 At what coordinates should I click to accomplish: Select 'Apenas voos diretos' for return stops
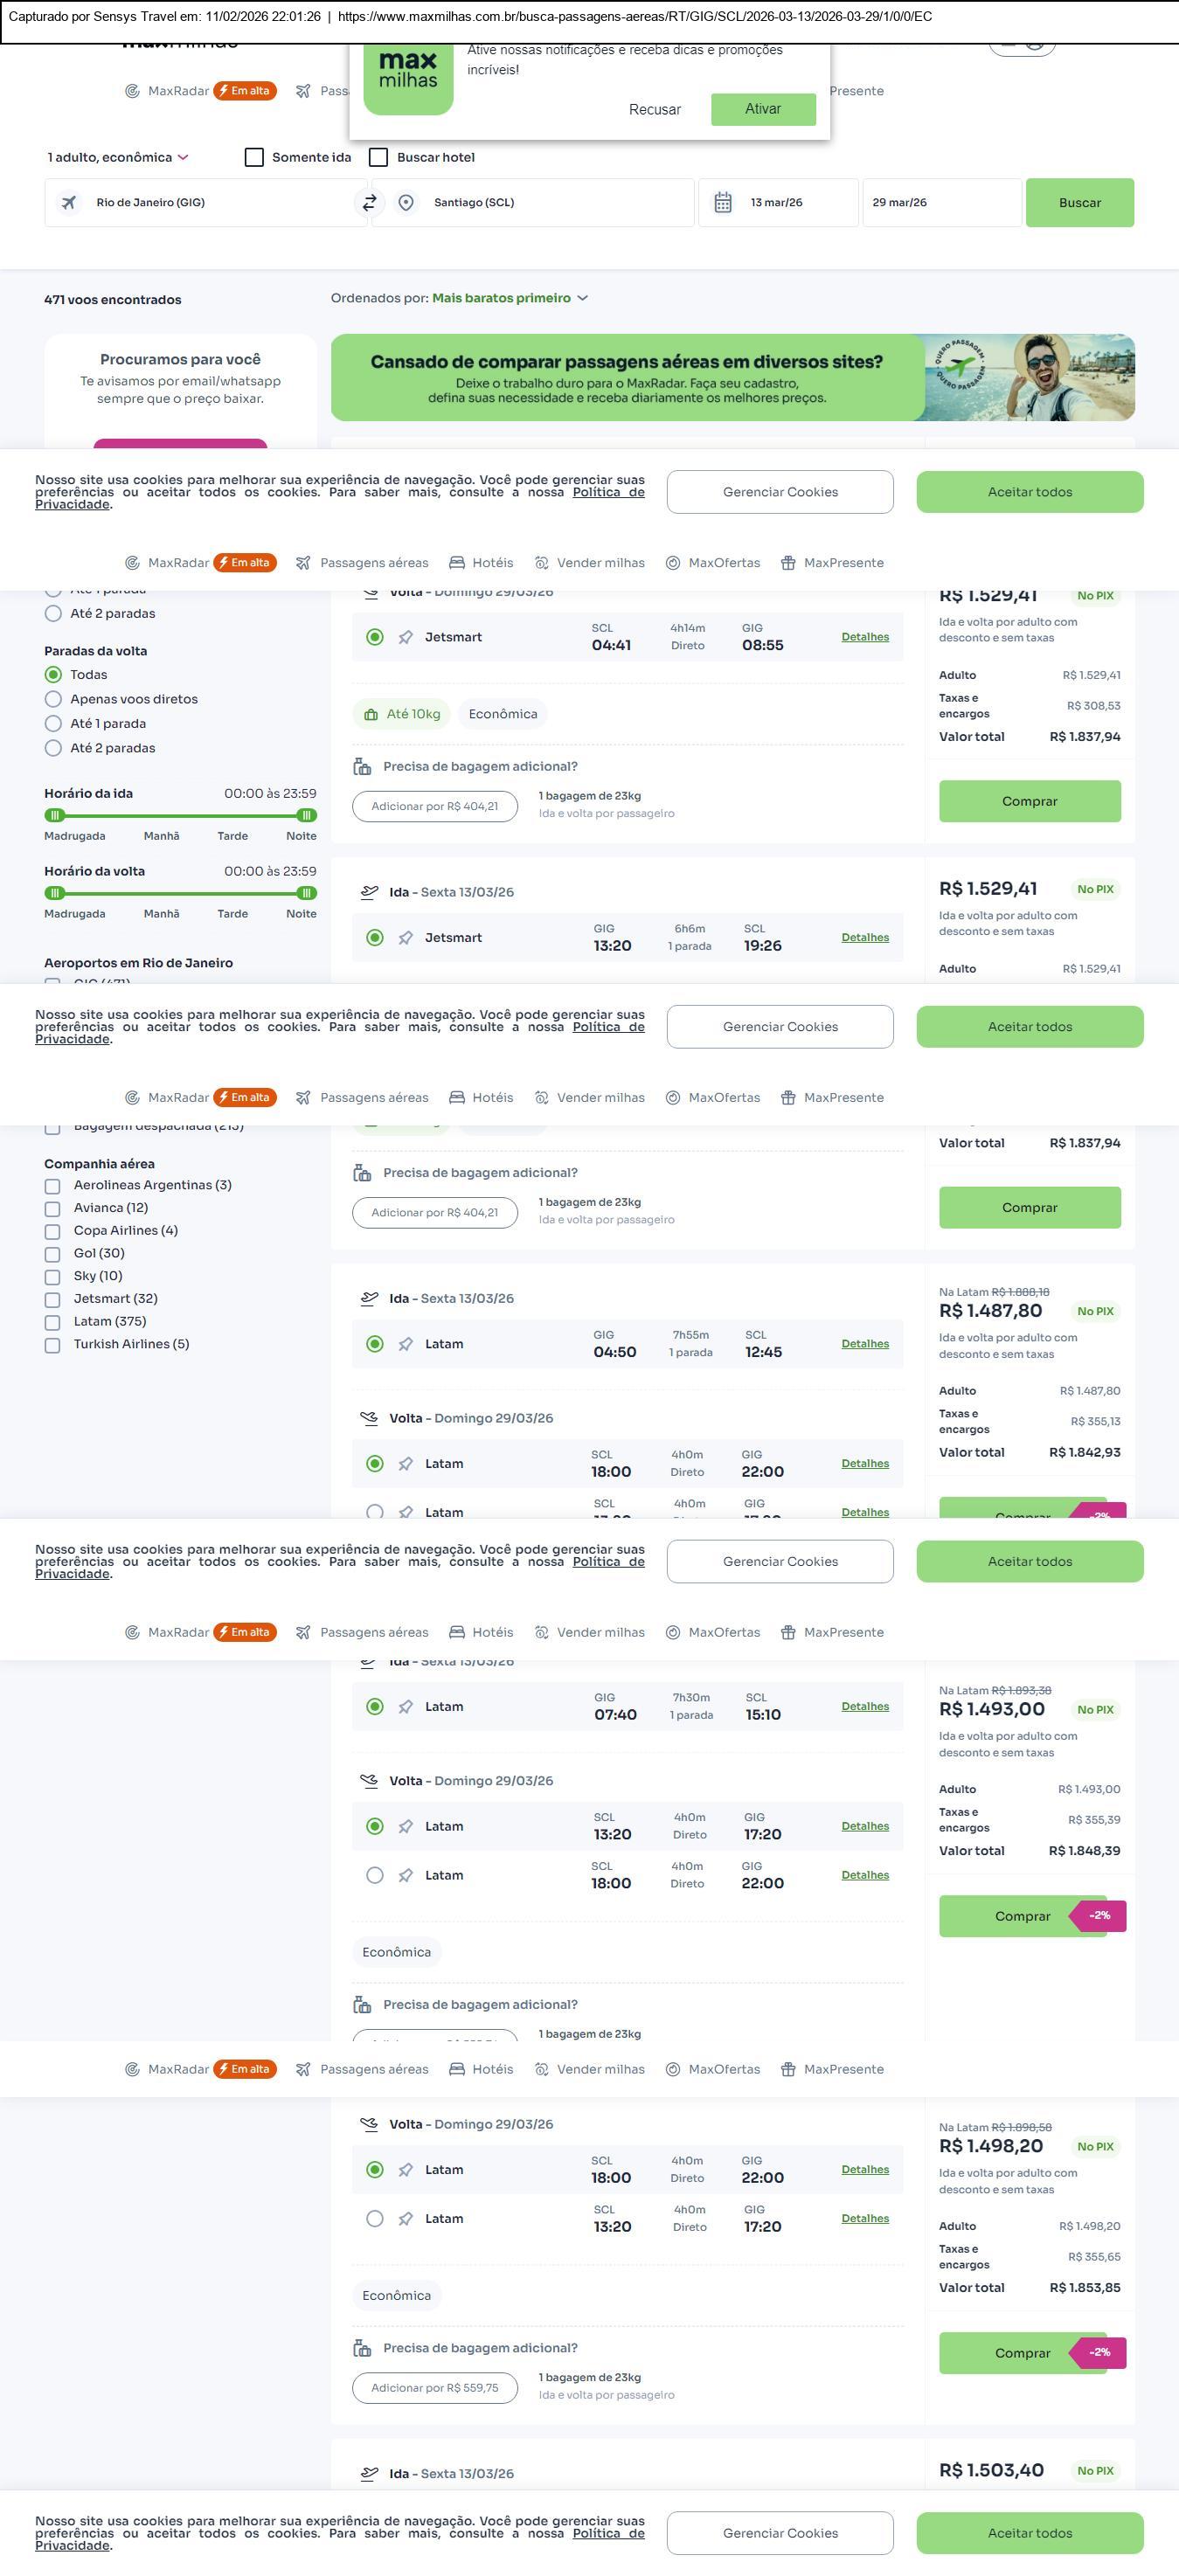[54, 700]
